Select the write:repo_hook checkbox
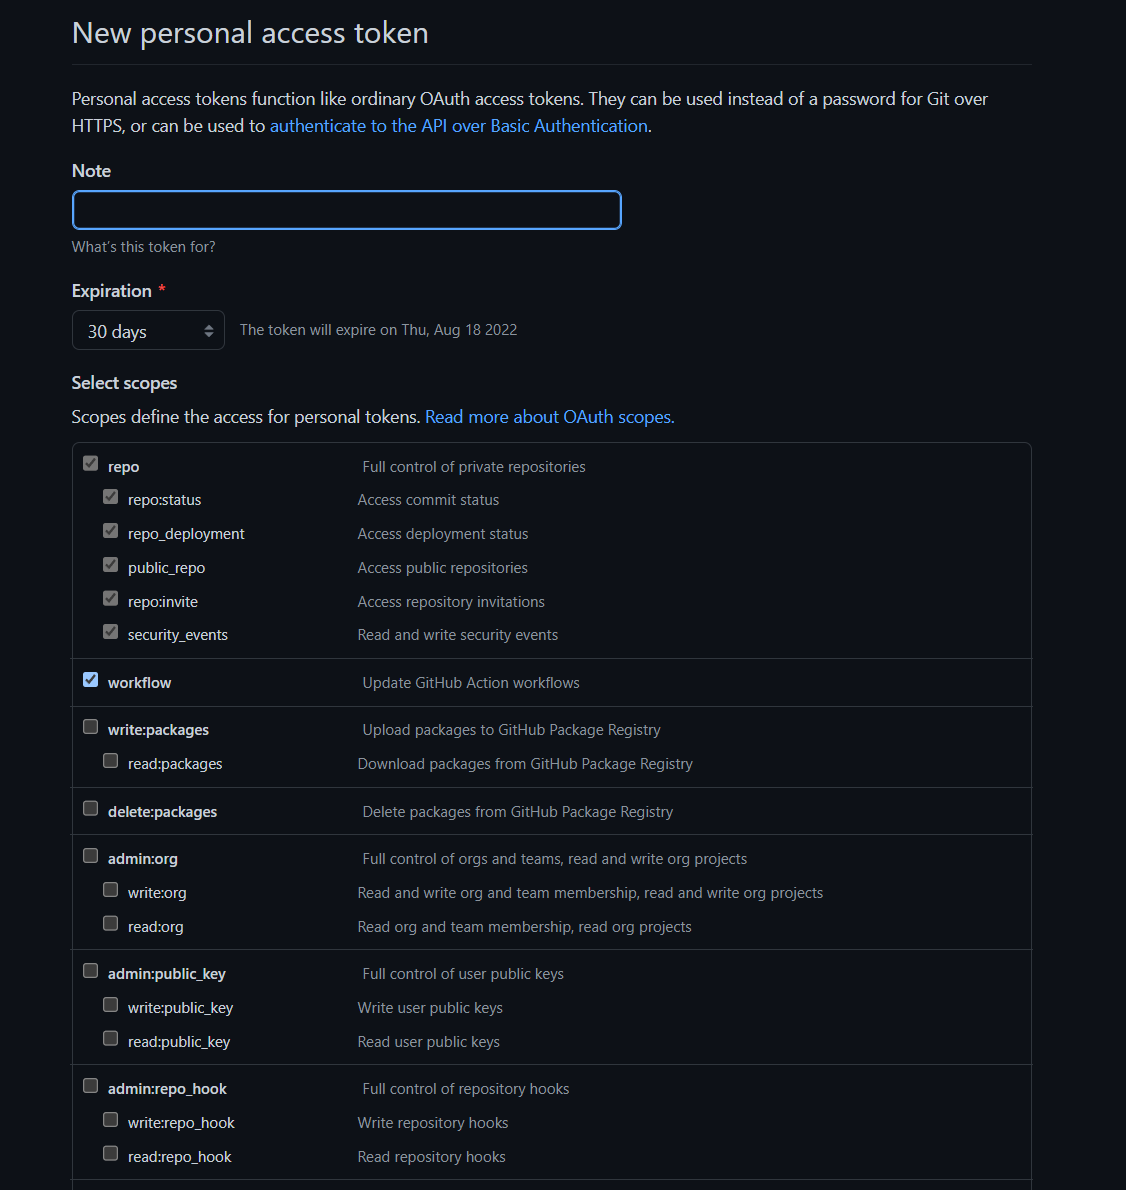The height and width of the screenshot is (1190, 1126). 111,1119
